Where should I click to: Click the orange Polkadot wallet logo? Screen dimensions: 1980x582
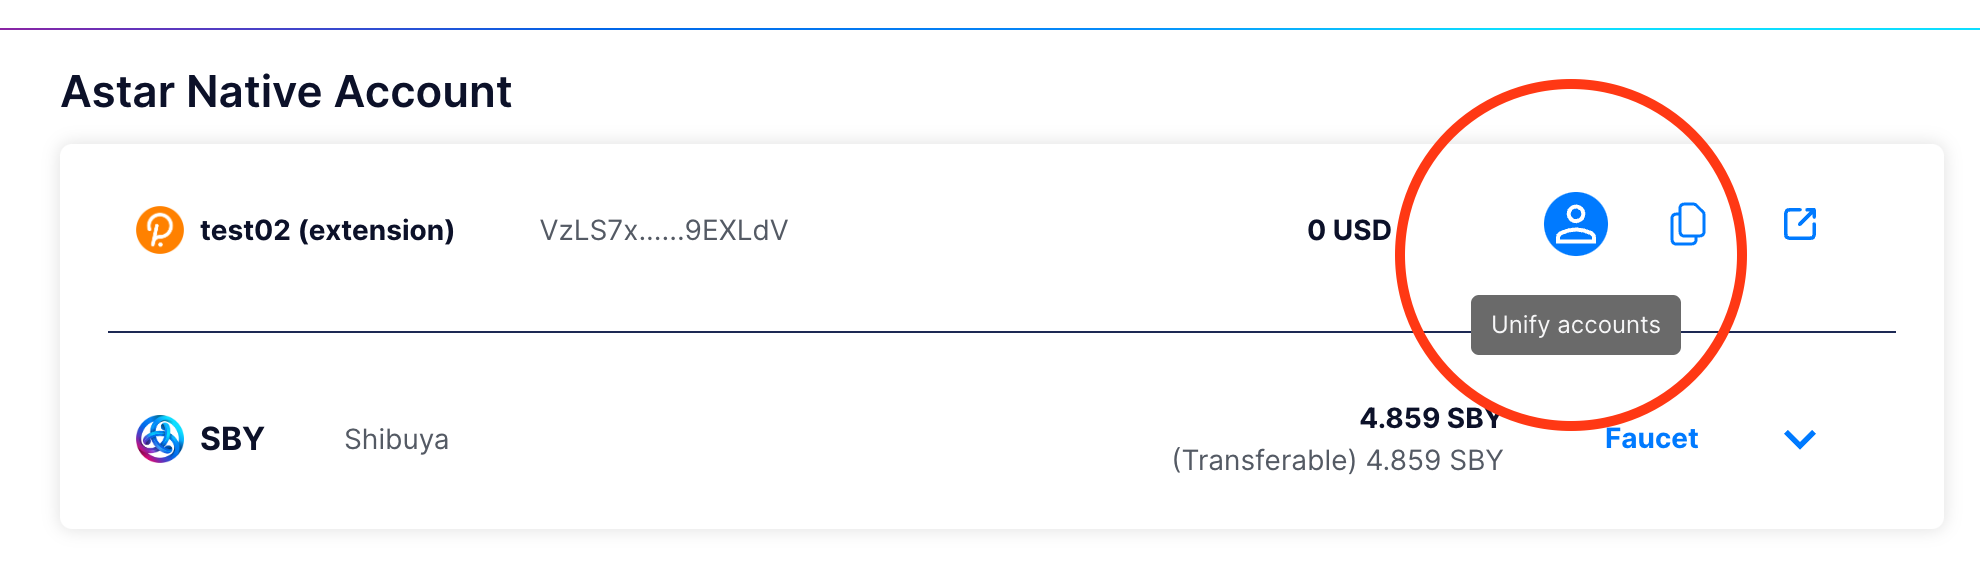[x=160, y=230]
